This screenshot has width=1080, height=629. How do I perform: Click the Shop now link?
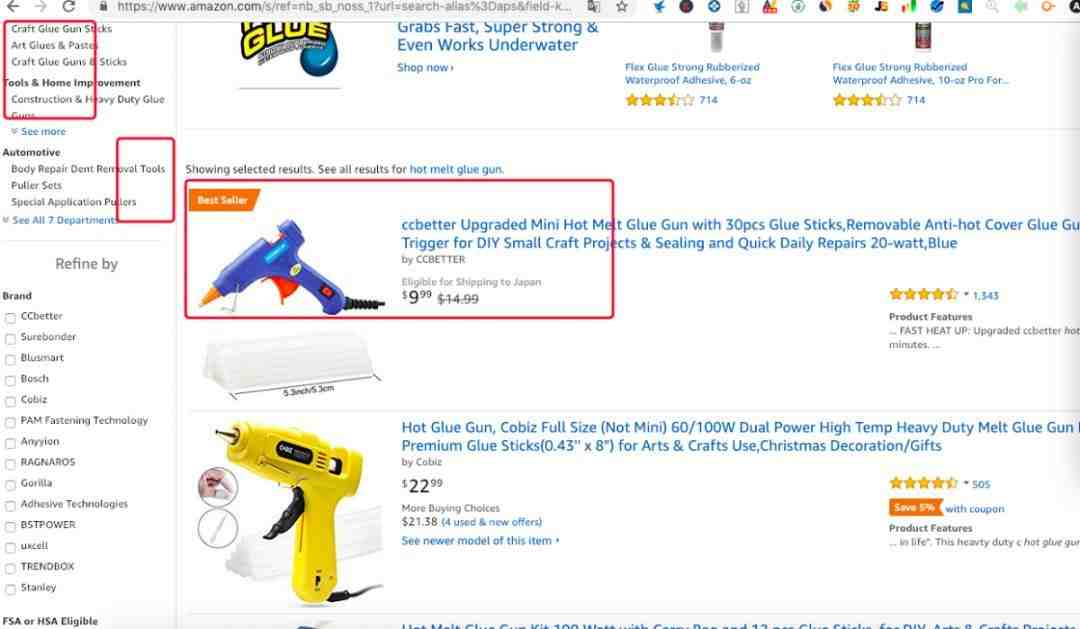425,68
